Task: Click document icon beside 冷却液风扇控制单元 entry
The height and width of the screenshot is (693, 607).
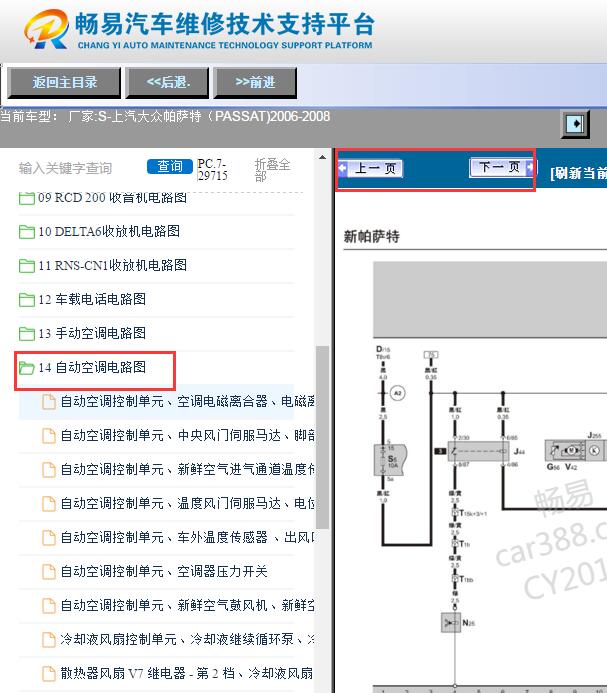Action: tap(49, 640)
